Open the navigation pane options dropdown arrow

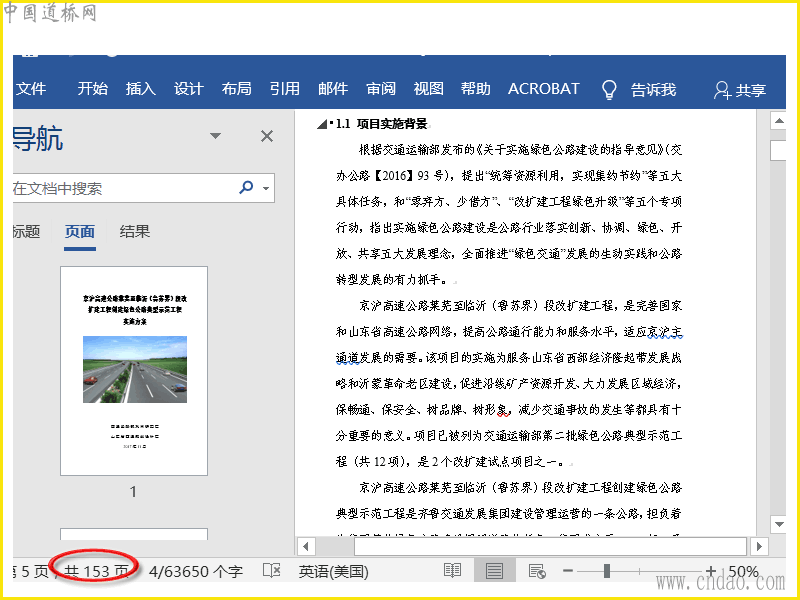[x=215, y=136]
